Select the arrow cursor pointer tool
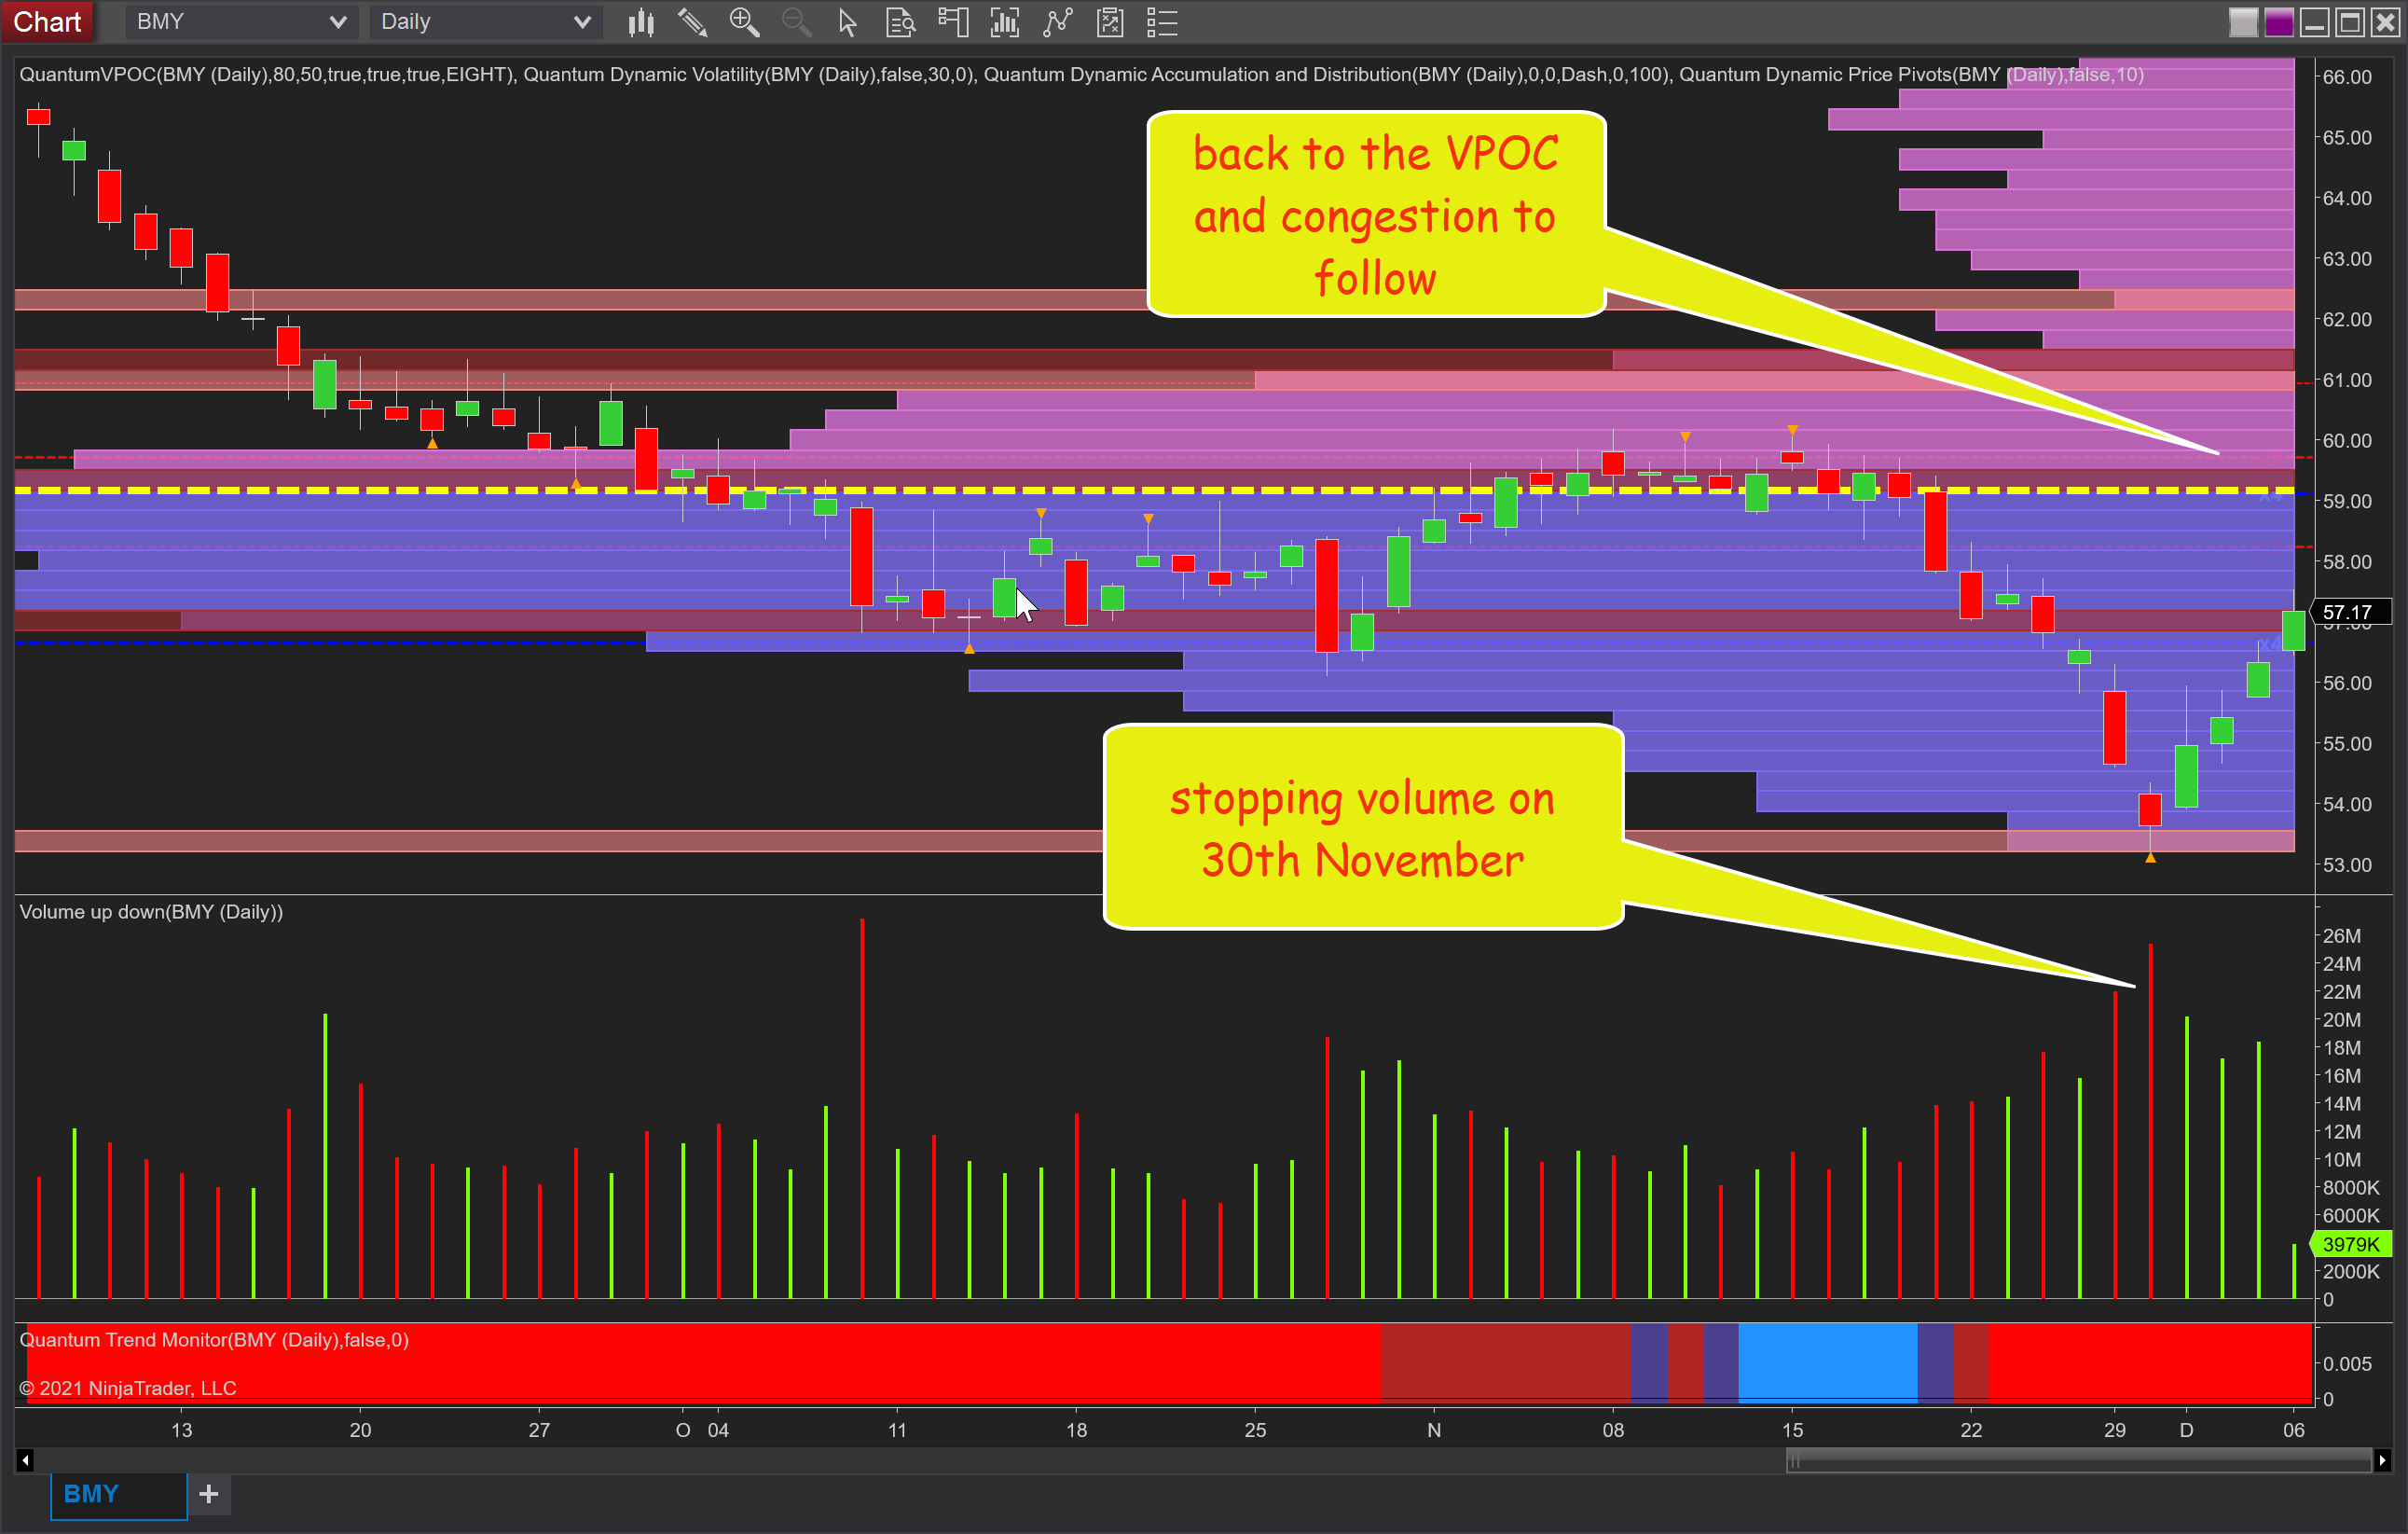Viewport: 2408px width, 1534px height. tap(848, 22)
